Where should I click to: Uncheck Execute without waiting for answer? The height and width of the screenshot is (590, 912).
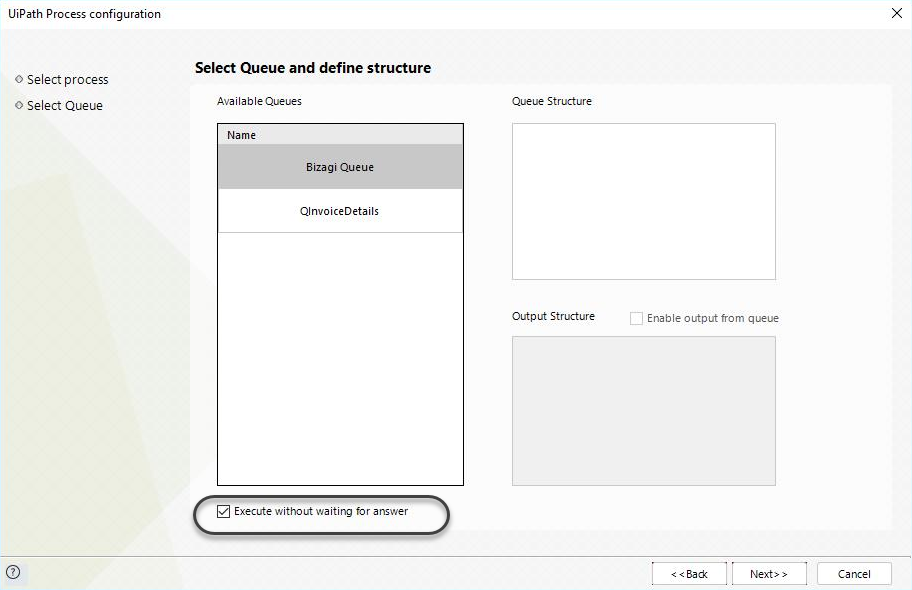pos(223,511)
